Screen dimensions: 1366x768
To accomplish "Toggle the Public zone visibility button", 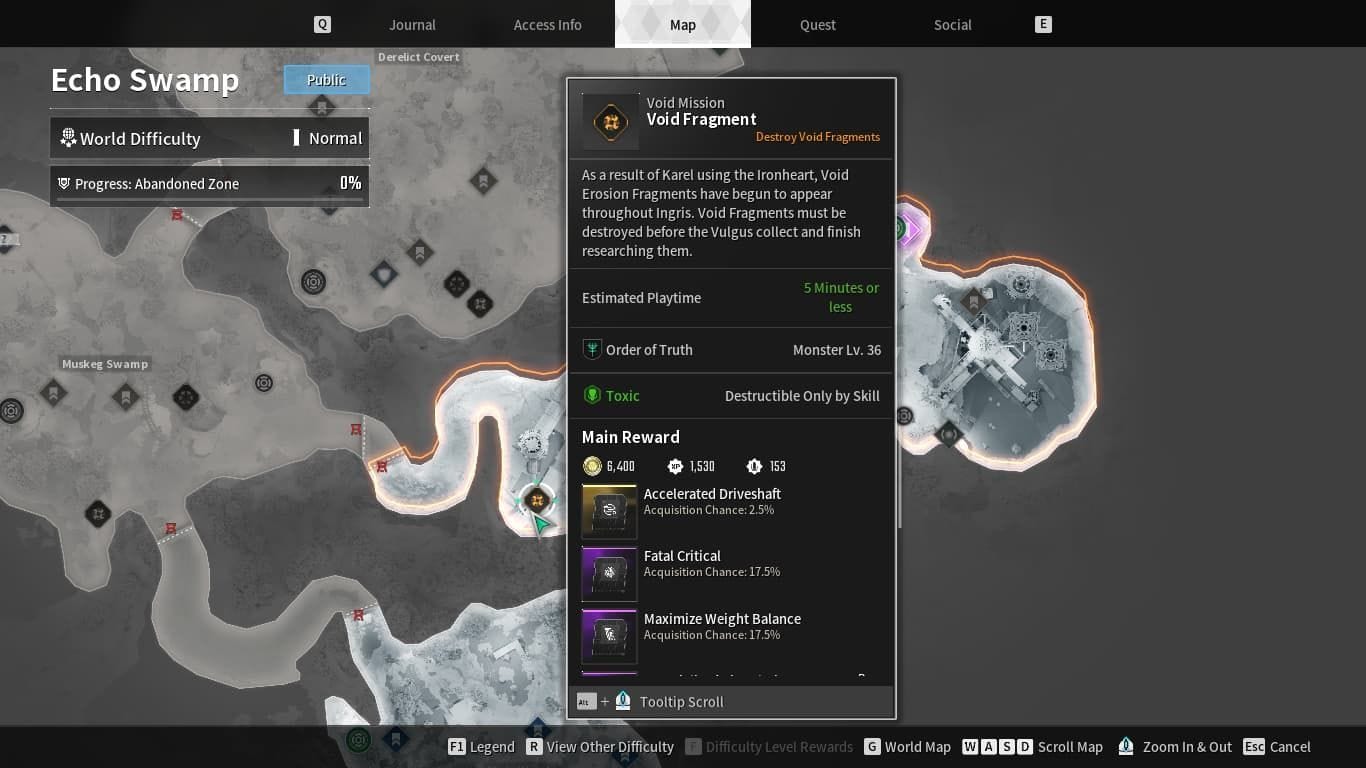I will 326,79.
